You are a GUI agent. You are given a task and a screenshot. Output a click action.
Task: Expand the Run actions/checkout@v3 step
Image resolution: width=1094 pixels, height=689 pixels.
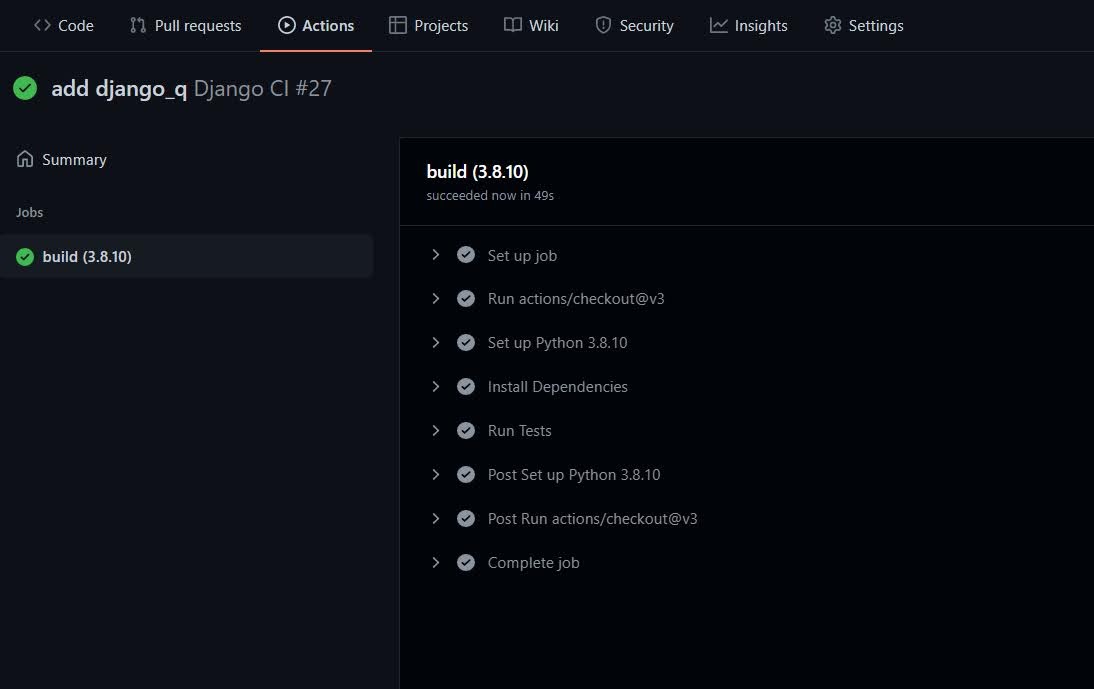coord(435,298)
